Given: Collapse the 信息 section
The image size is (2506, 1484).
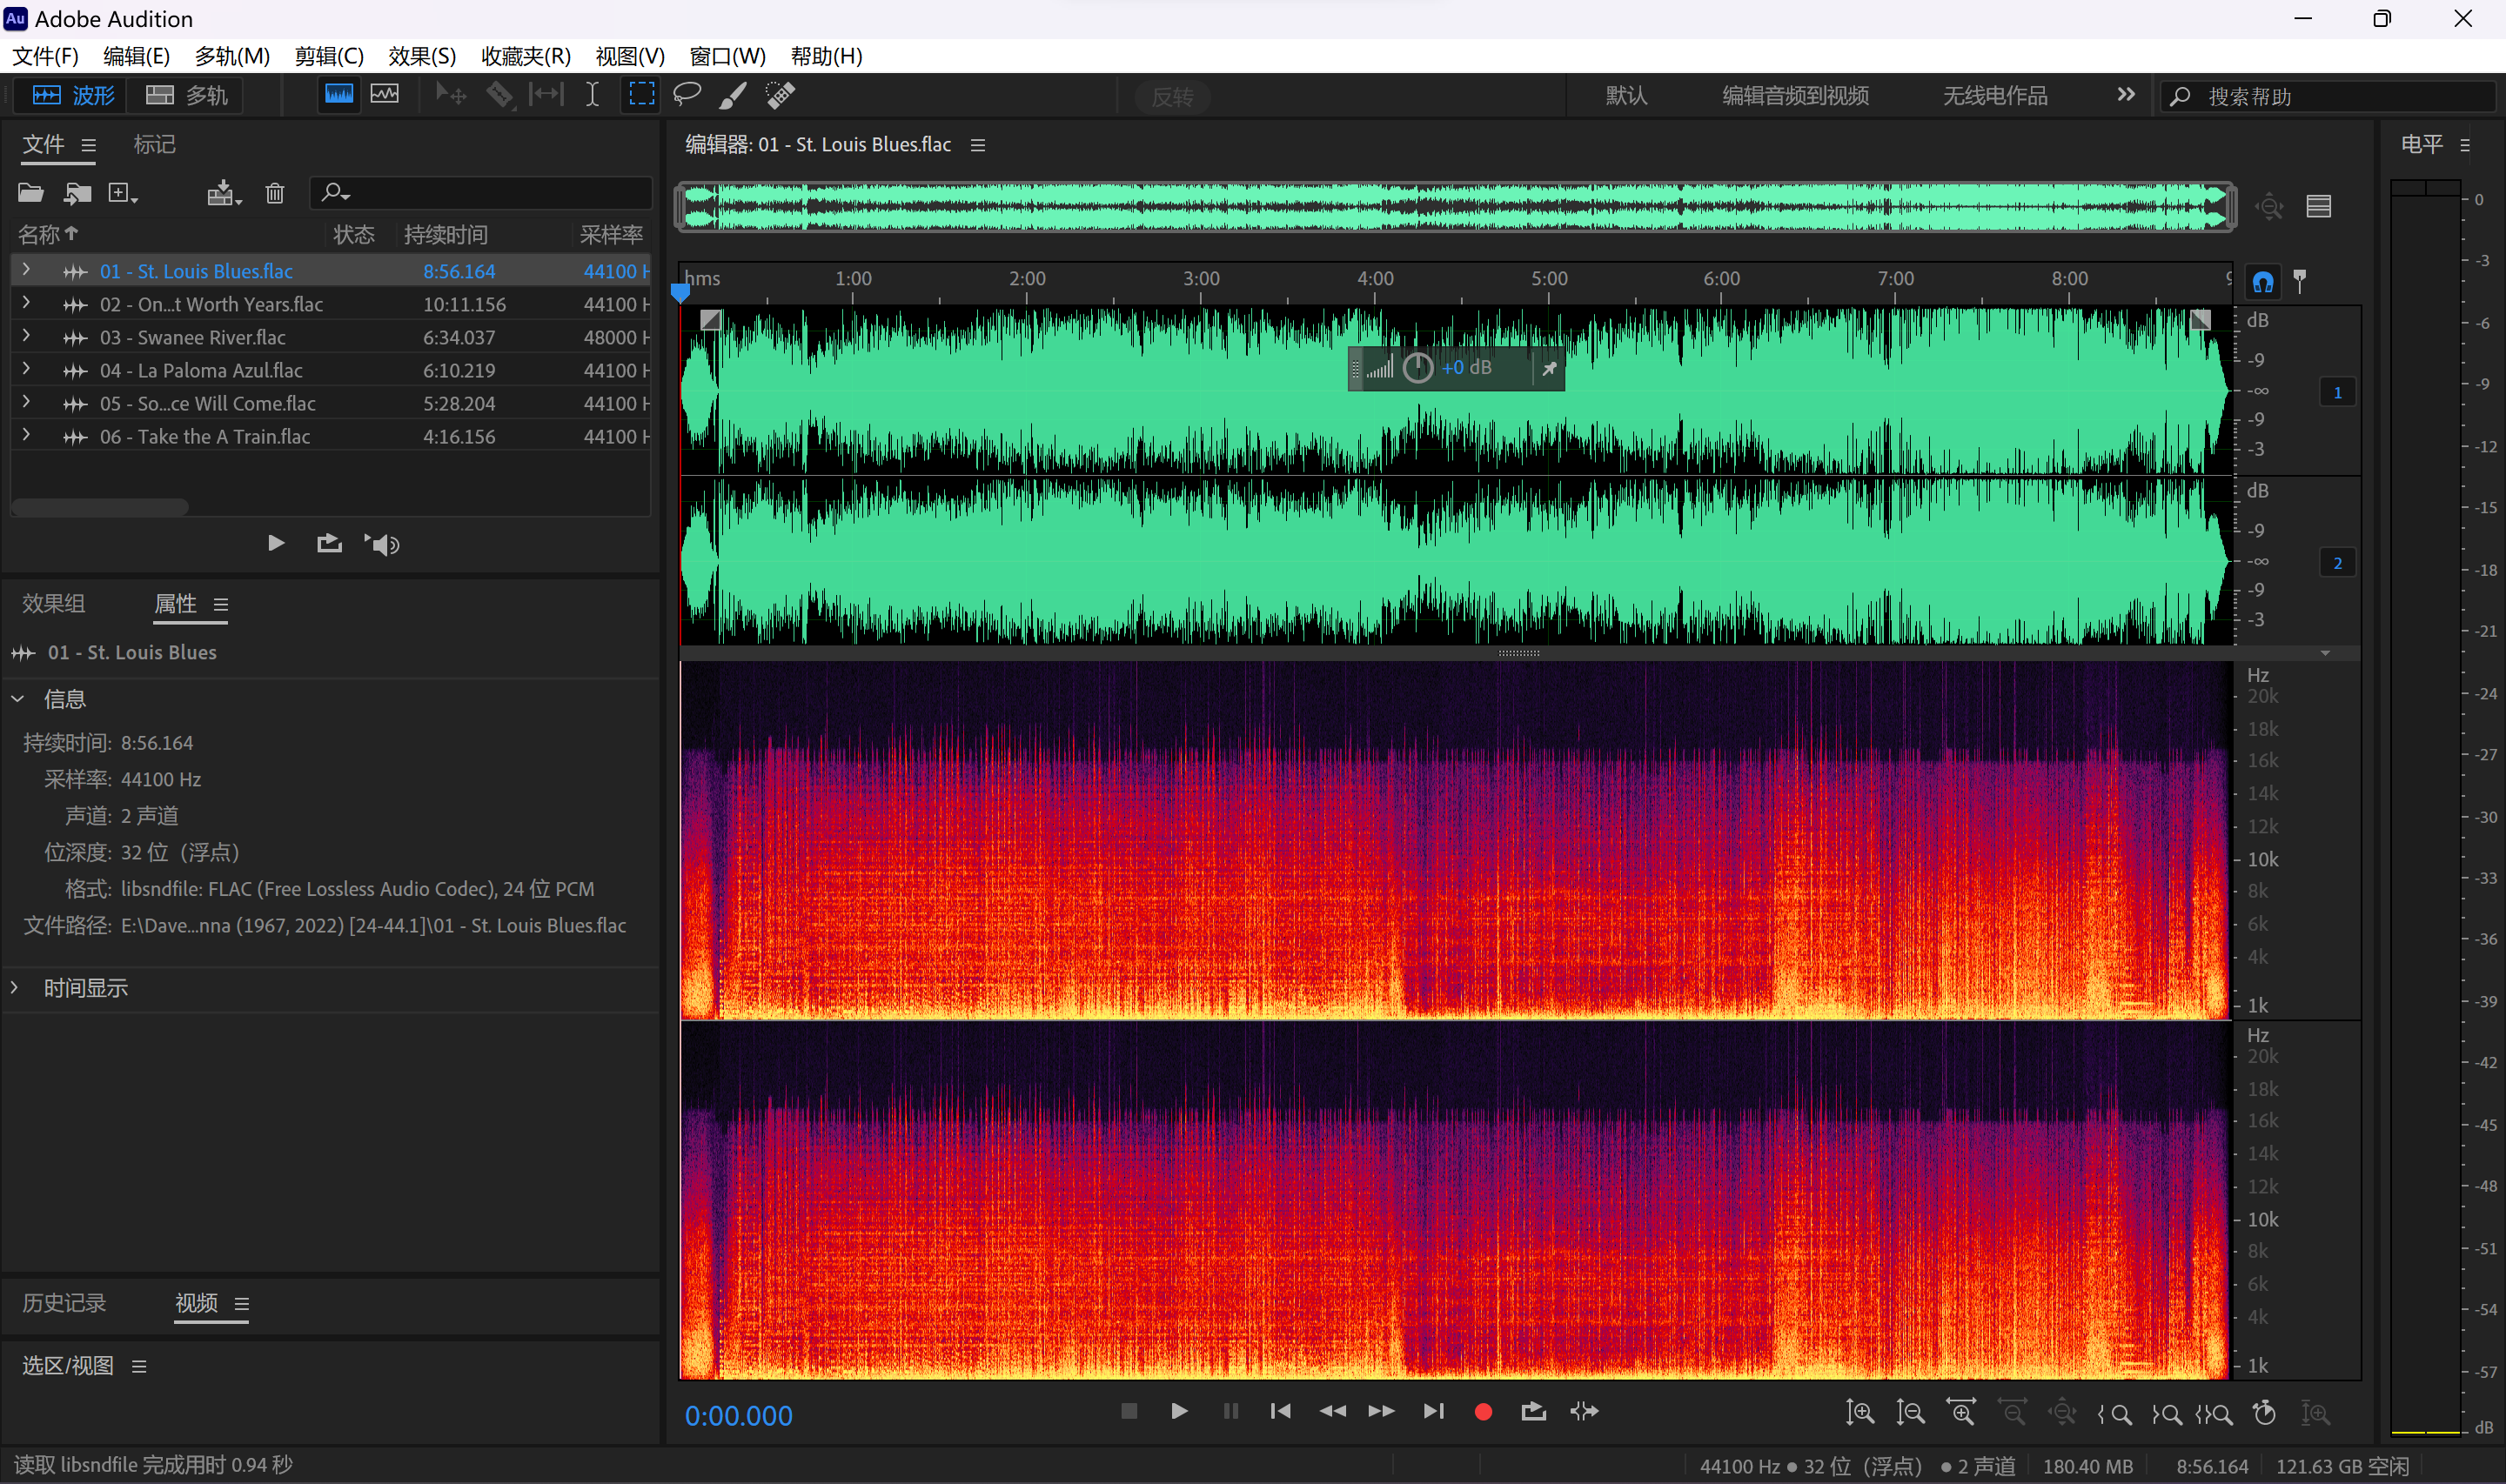Looking at the screenshot, I should (18, 699).
